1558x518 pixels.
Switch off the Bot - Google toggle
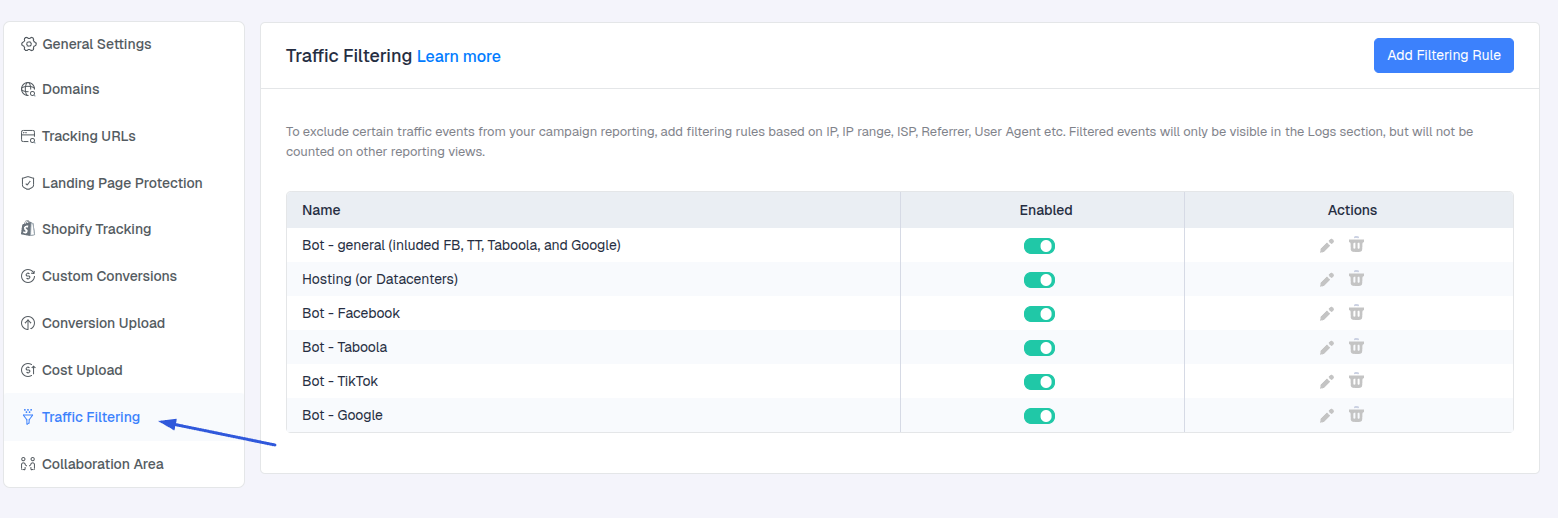tap(1039, 416)
